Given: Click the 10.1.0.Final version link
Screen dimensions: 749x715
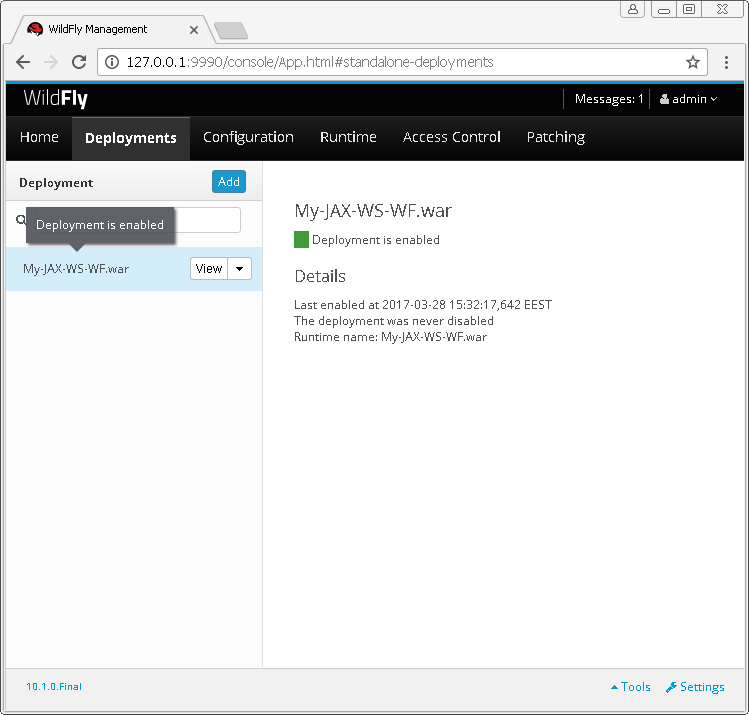Looking at the screenshot, I should (x=54, y=686).
